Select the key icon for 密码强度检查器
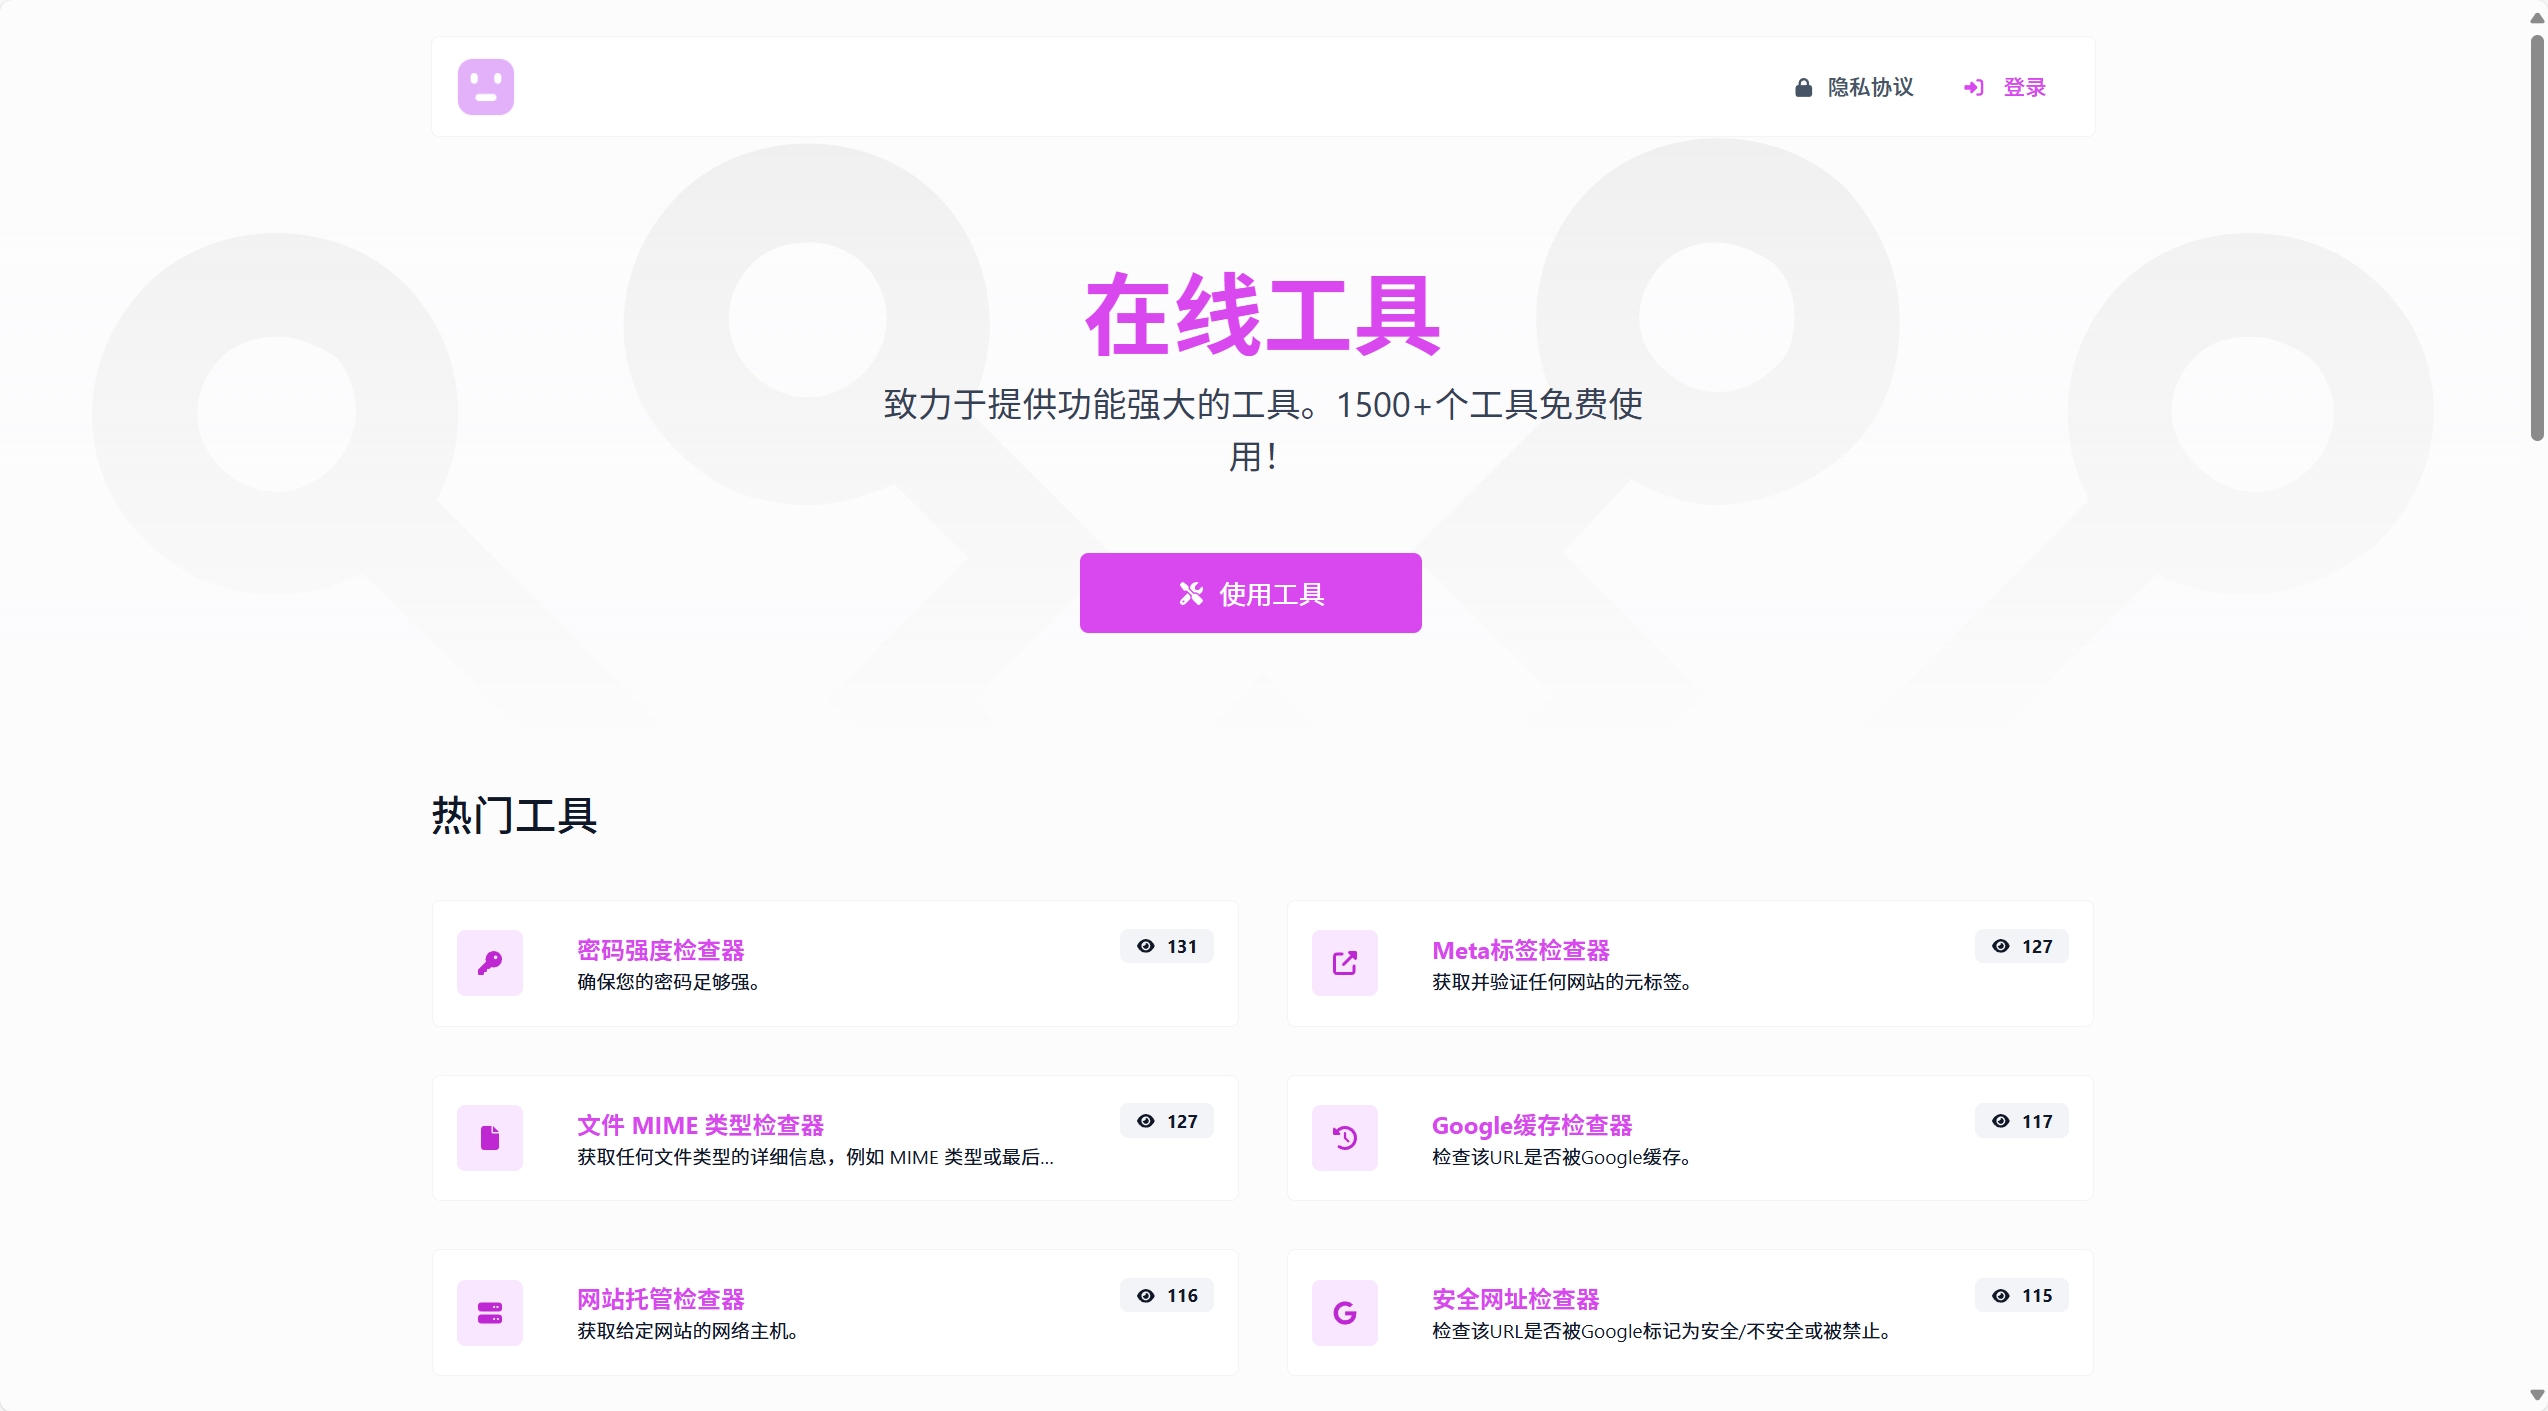Image resolution: width=2548 pixels, height=1411 pixels. click(x=489, y=963)
